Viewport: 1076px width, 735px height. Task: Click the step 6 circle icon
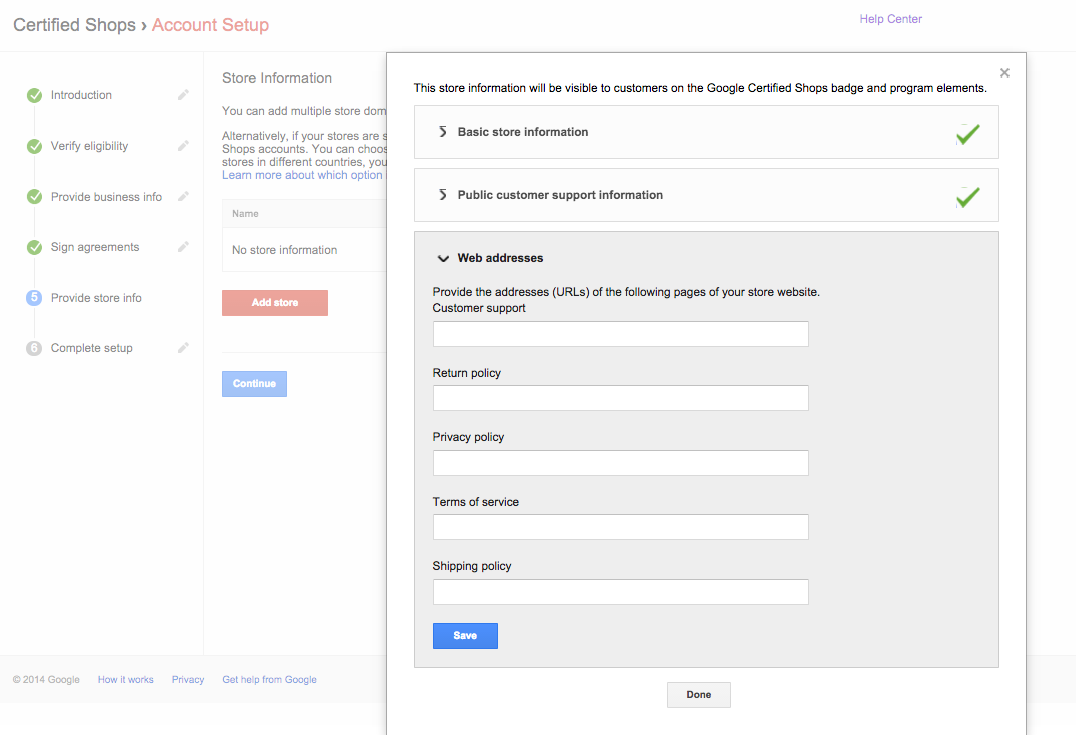point(34,348)
